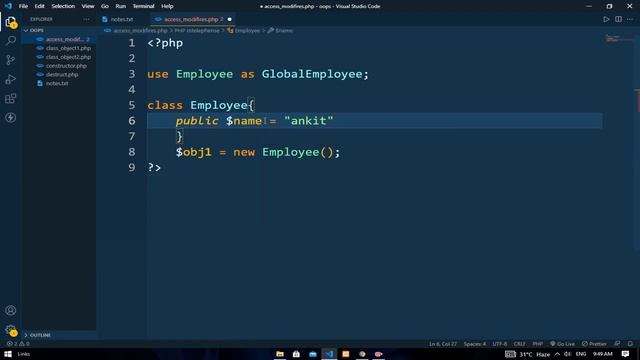Select the access_modifires.php tab
Image resolution: width=640 pixels, height=360 pixels.
[193, 19]
